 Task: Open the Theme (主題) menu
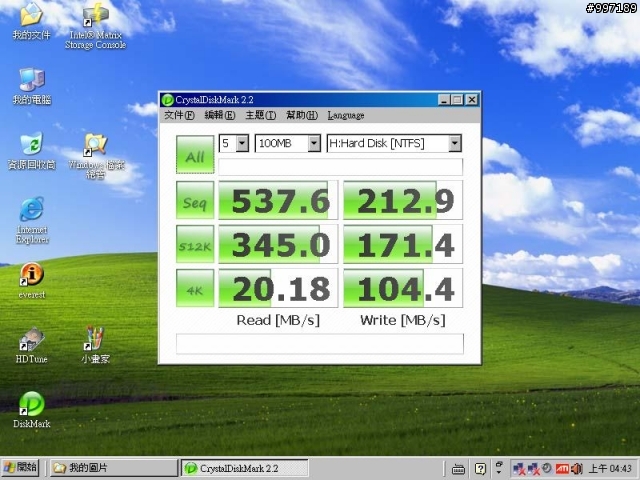tap(260, 116)
